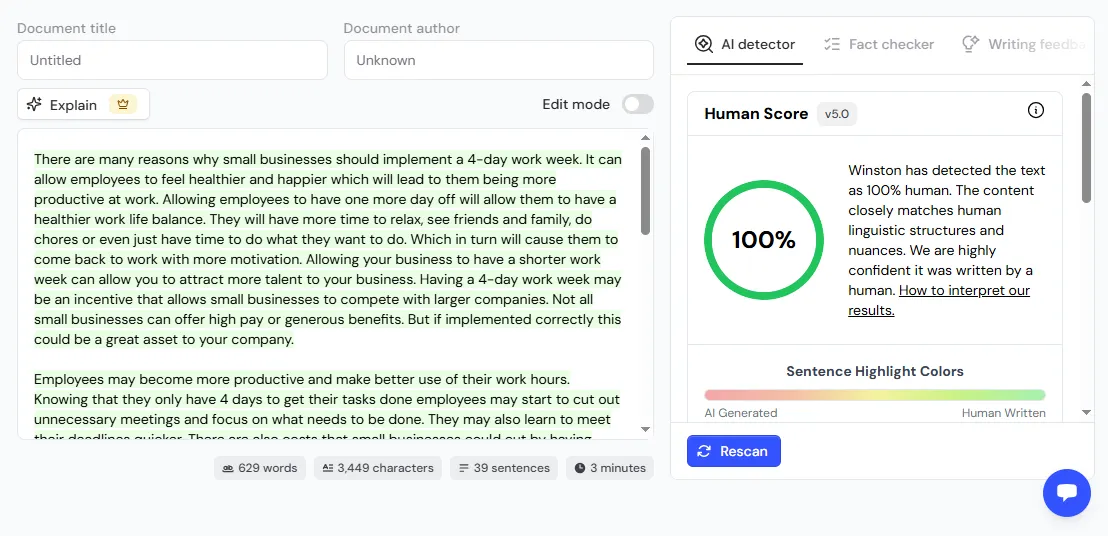
Task: Click the word count icon
Action: click(228, 468)
